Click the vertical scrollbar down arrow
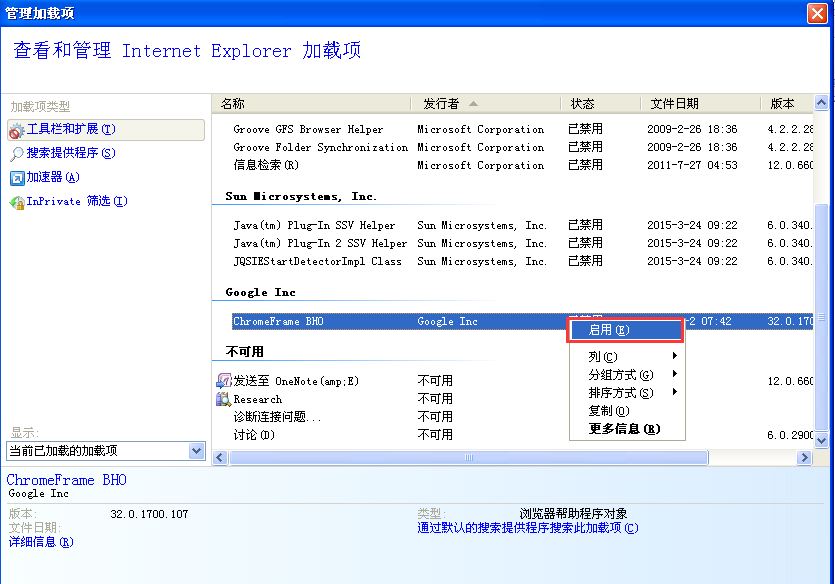This screenshot has width=835, height=584. click(x=822, y=440)
